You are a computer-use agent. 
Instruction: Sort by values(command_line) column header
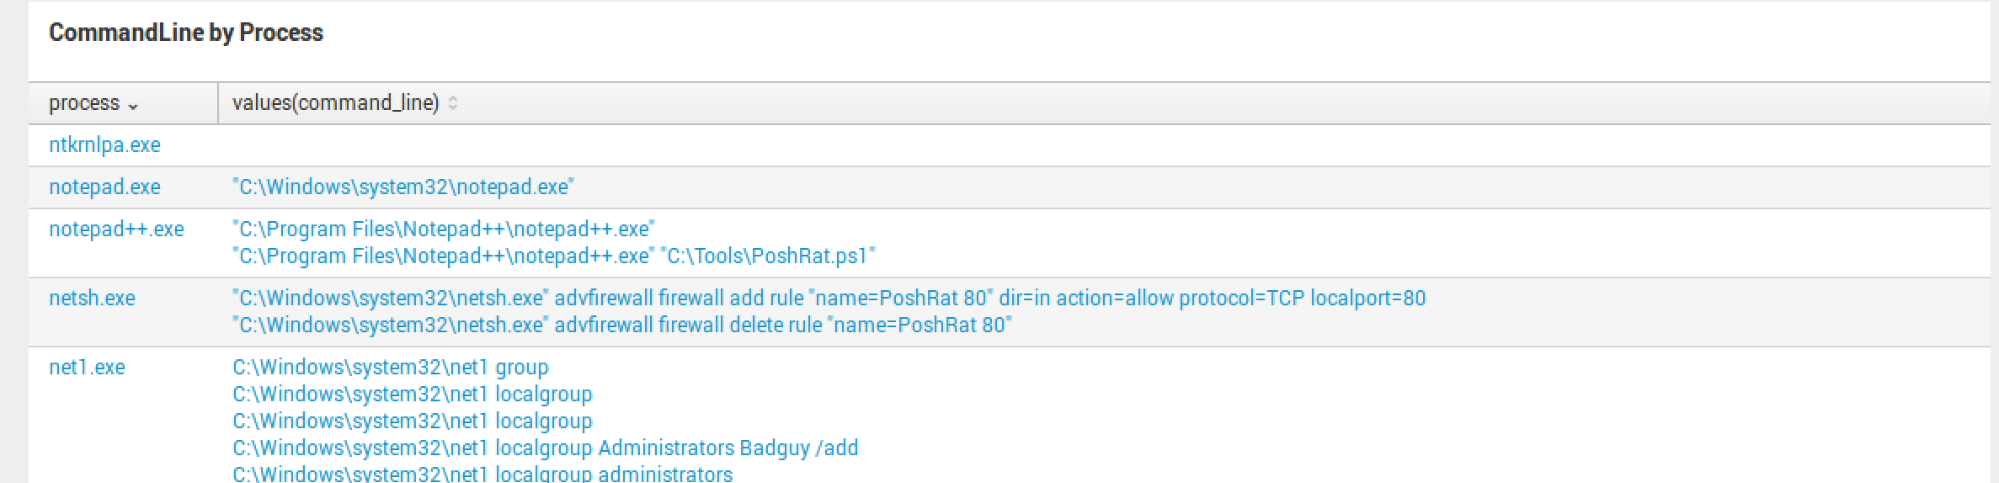point(336,103)
